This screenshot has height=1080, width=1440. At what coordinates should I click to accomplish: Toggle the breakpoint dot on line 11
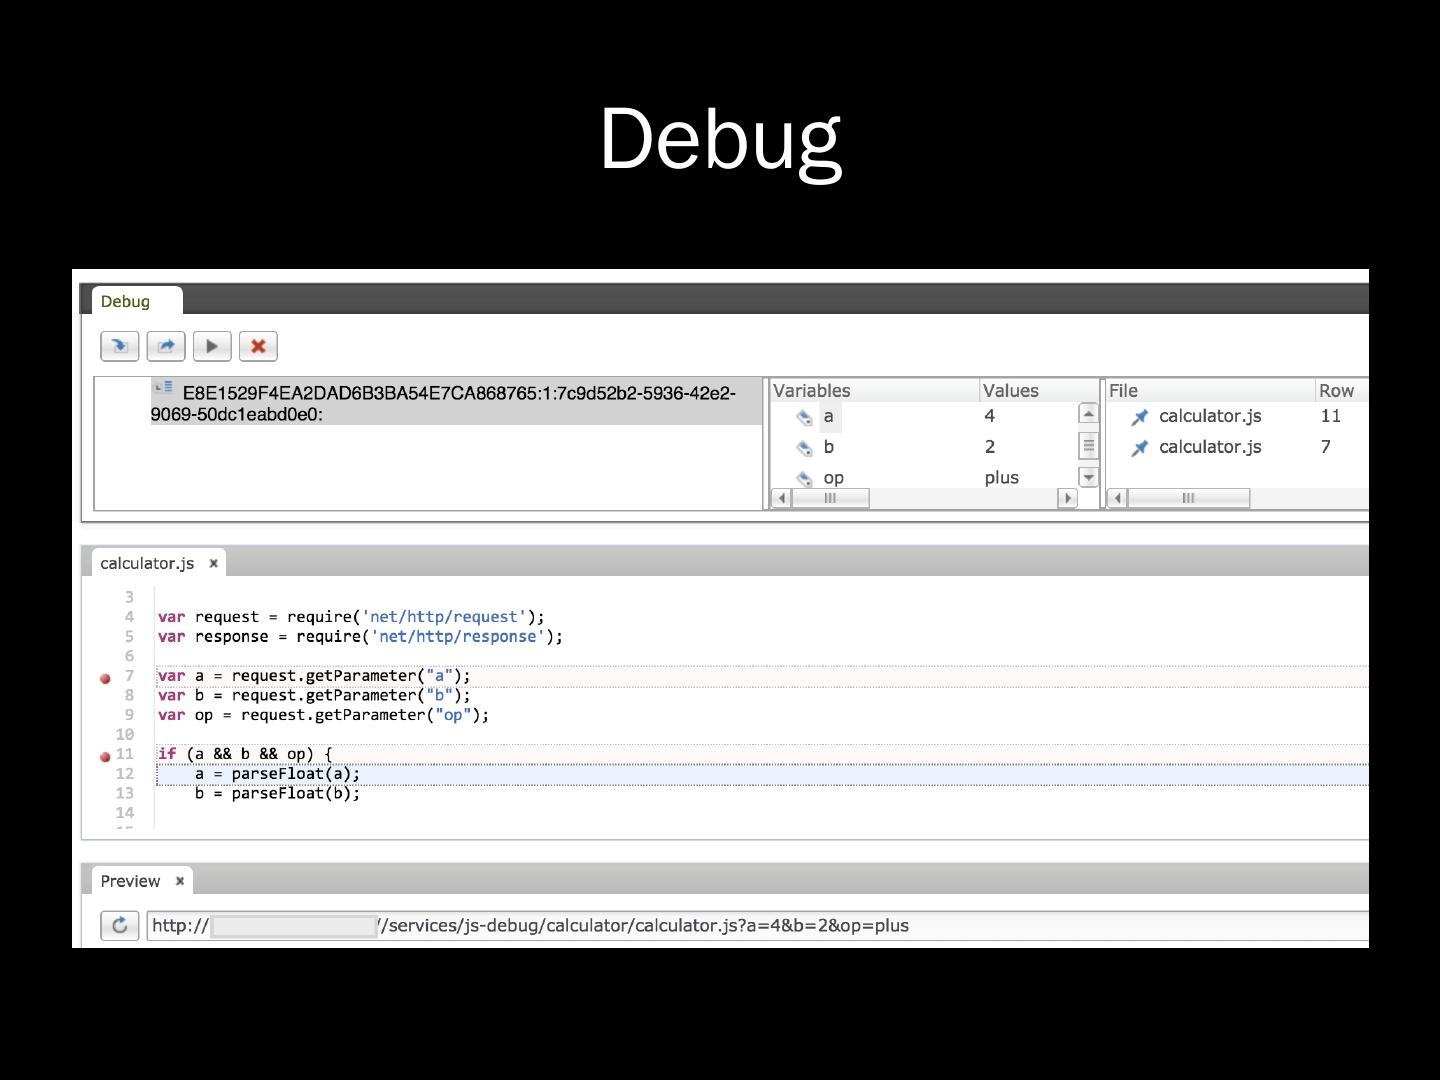coord(105,757)
